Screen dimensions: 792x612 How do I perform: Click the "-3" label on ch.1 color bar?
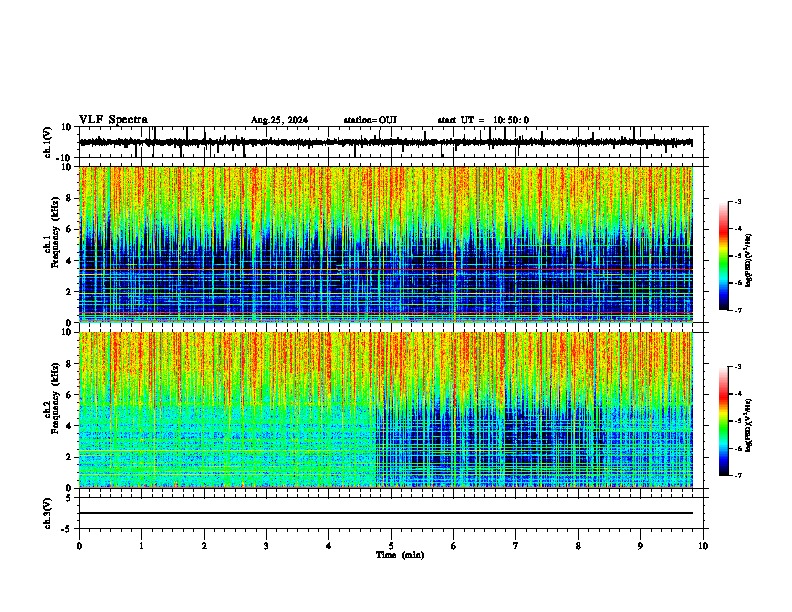737,201
